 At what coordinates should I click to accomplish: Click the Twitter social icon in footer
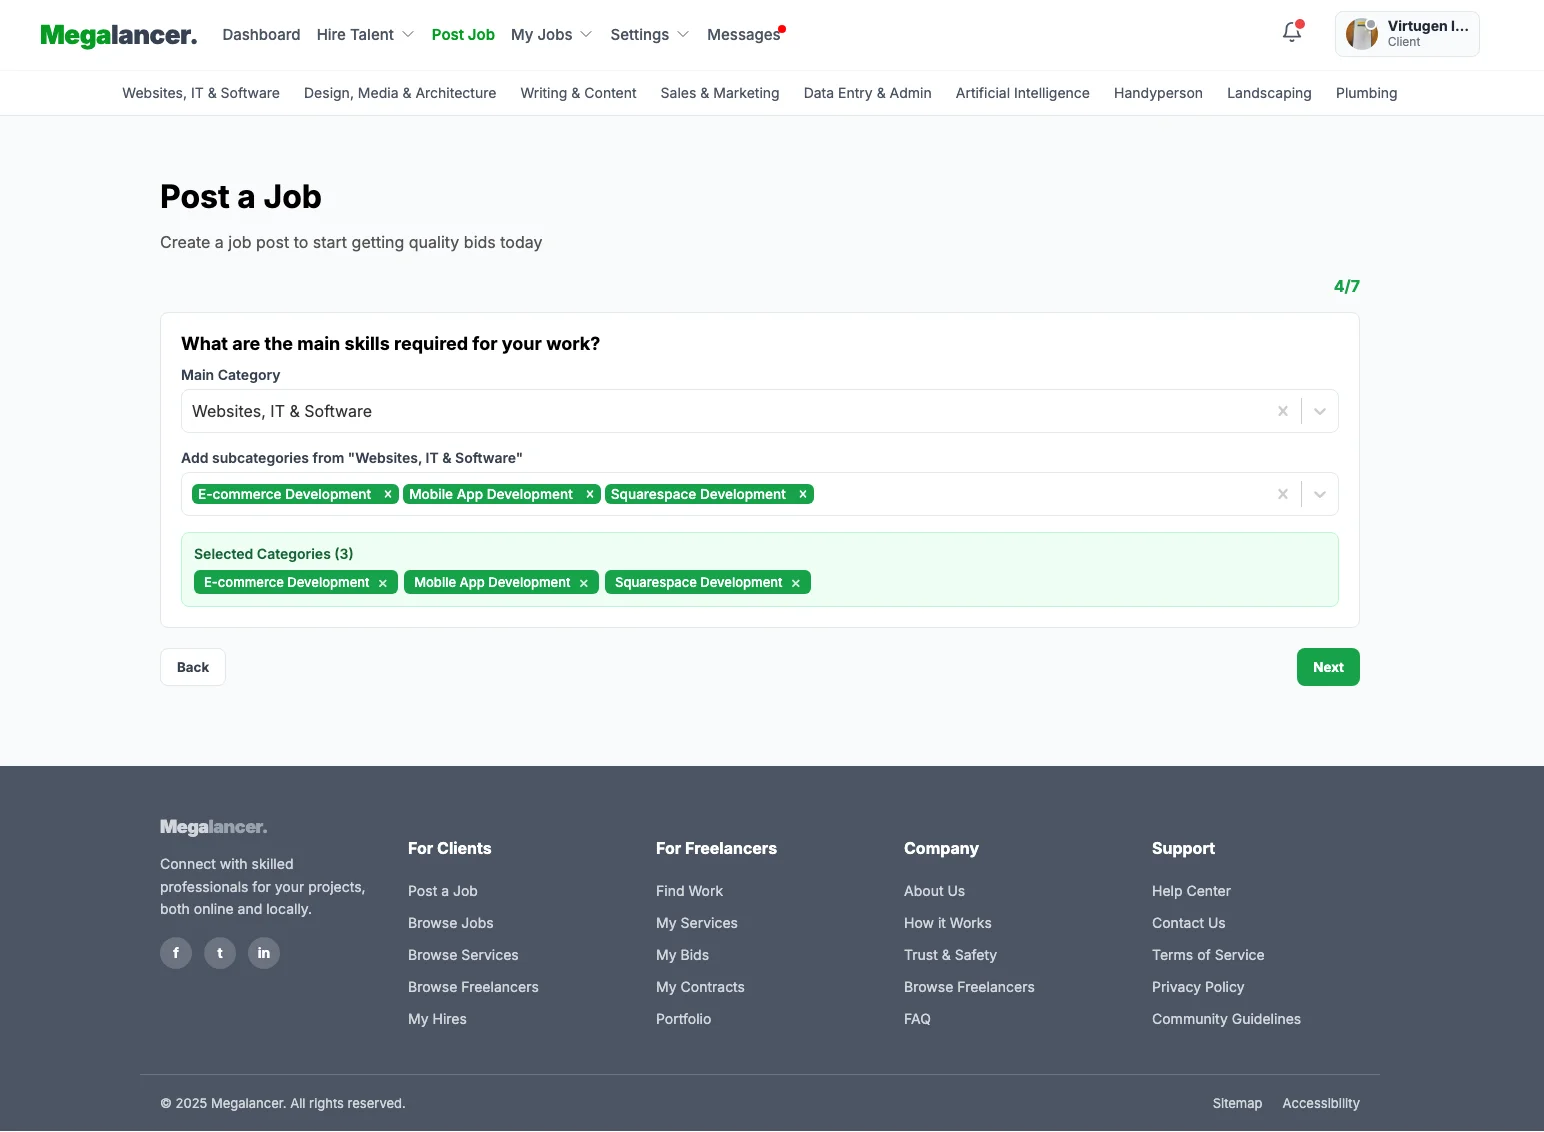click(x=220, y=953)
